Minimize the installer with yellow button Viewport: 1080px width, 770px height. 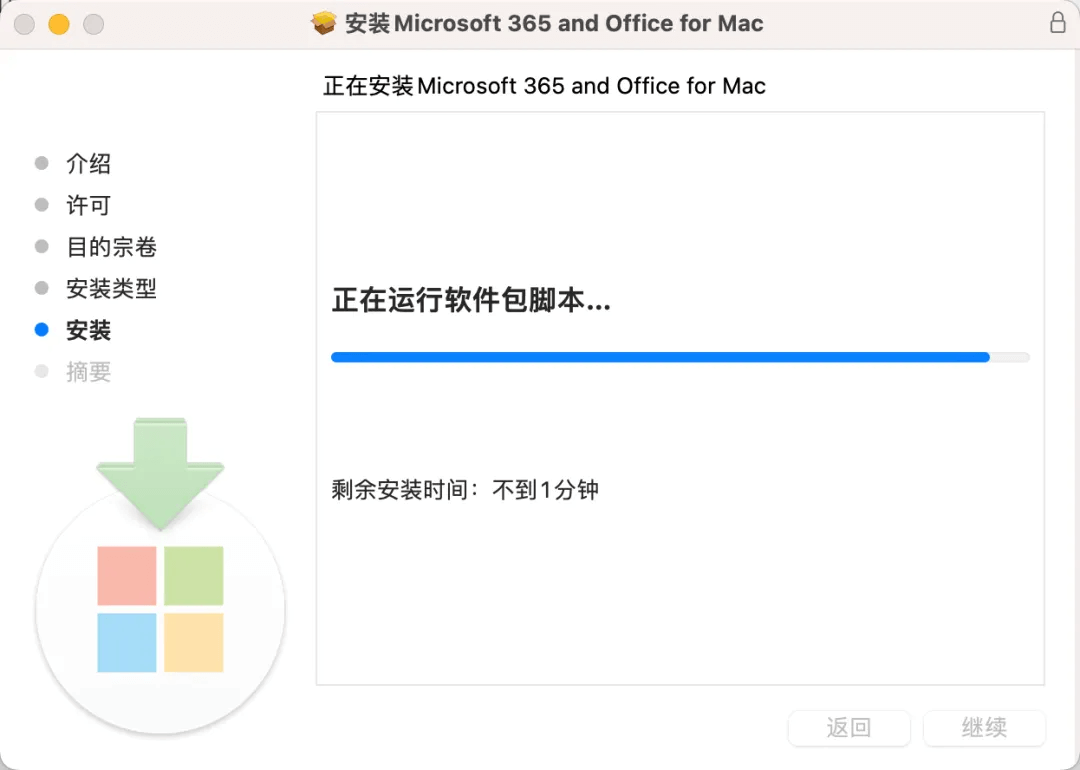click(59, 24)
